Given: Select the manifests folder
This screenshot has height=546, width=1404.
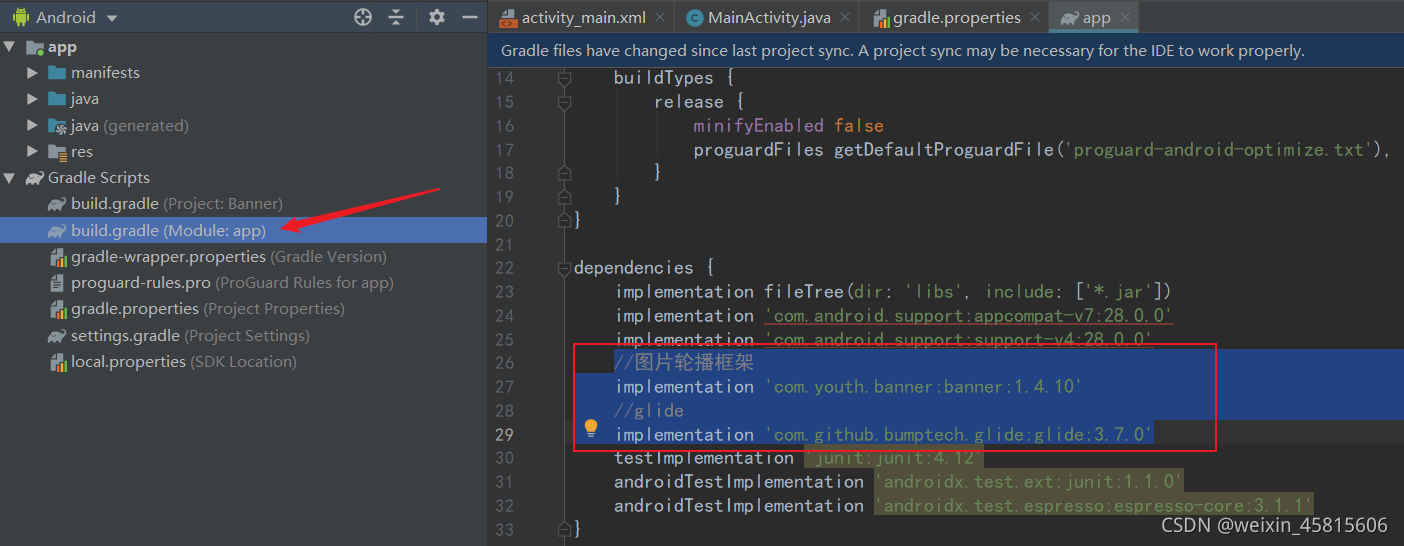Looking at the screenshot, I should [105, 73].
